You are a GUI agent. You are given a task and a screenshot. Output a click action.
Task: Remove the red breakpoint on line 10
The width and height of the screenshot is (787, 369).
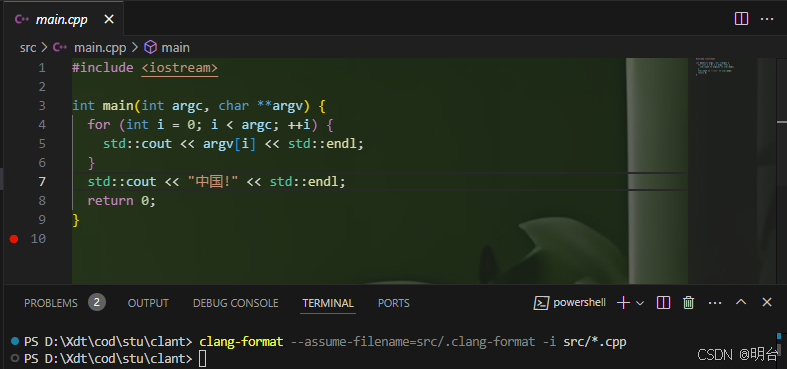[x=14, y=239]
